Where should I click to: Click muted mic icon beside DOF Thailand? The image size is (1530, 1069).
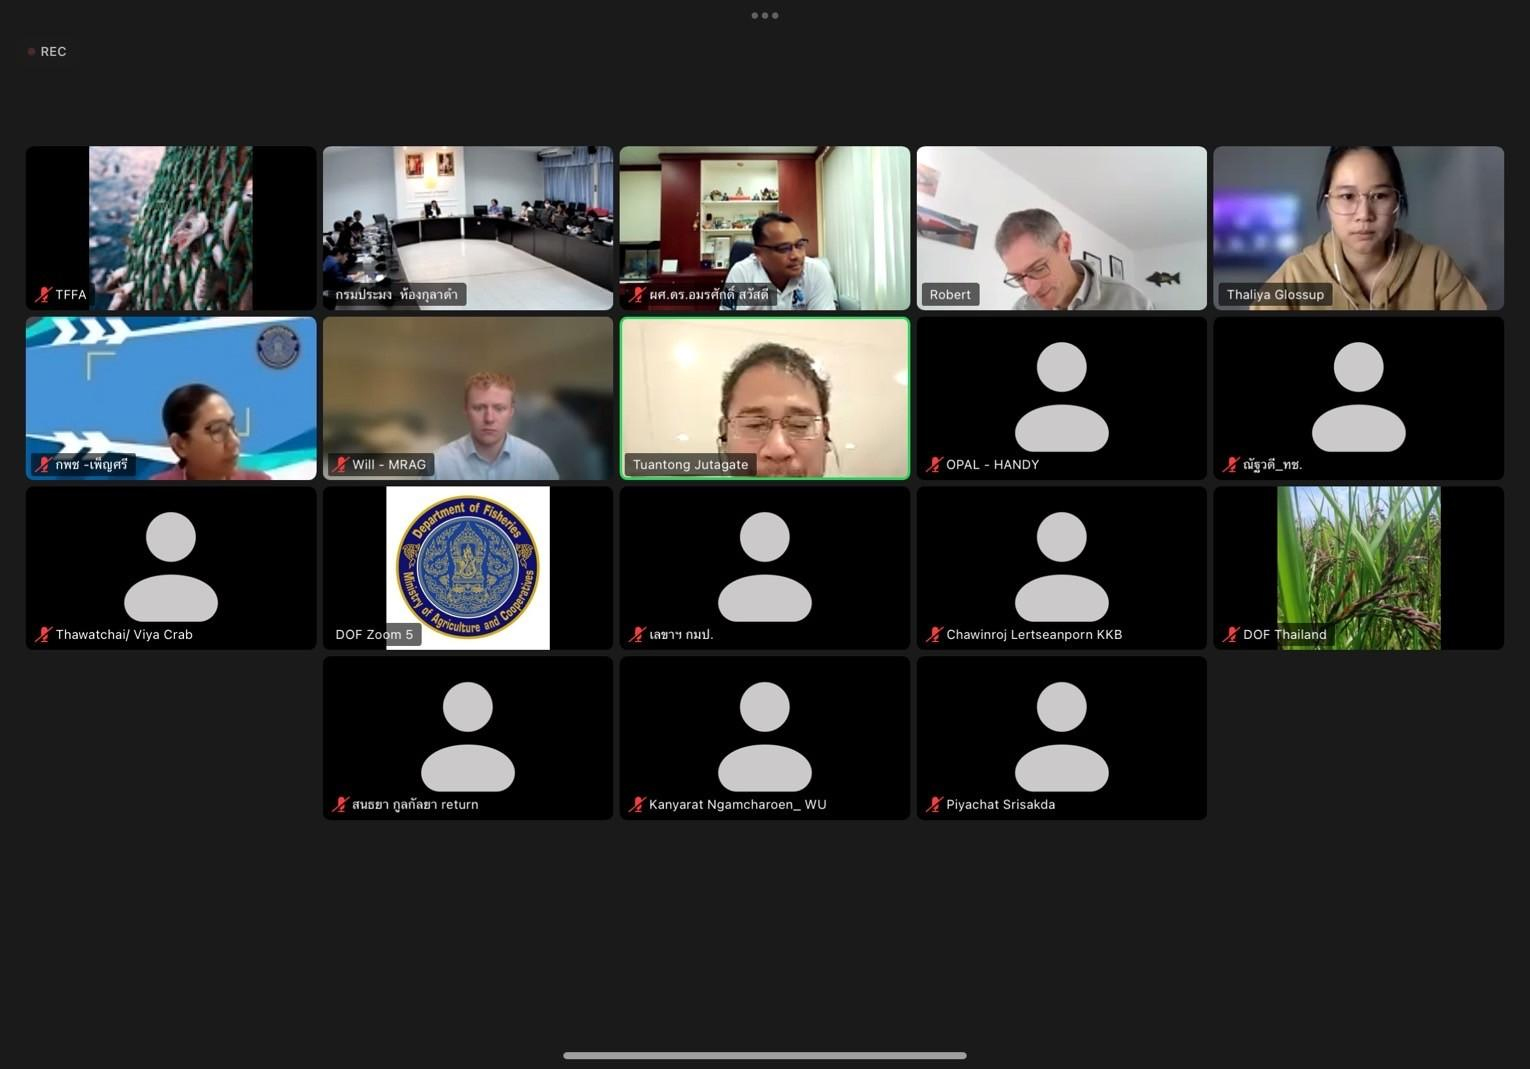pyautogui.click(x=1231, y=634)
